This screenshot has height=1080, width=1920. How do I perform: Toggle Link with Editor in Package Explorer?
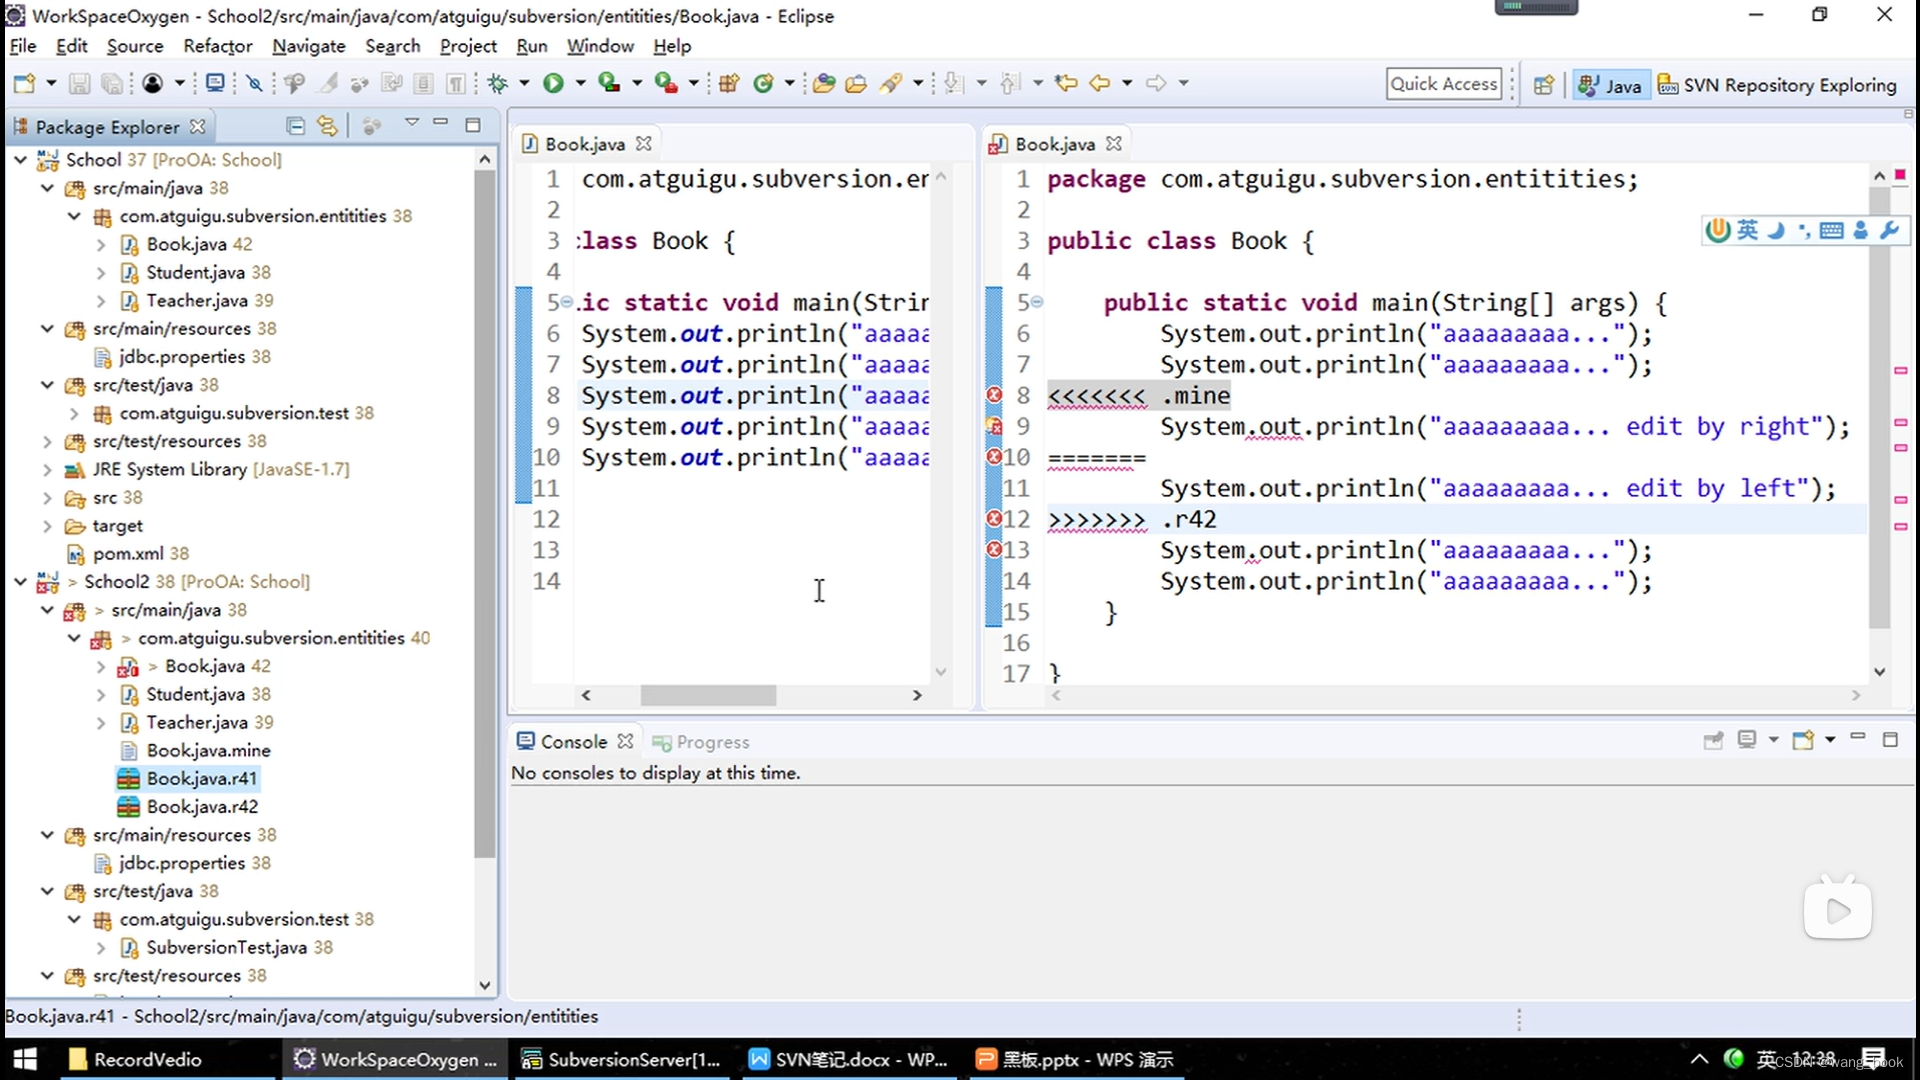tap(327, 126)
